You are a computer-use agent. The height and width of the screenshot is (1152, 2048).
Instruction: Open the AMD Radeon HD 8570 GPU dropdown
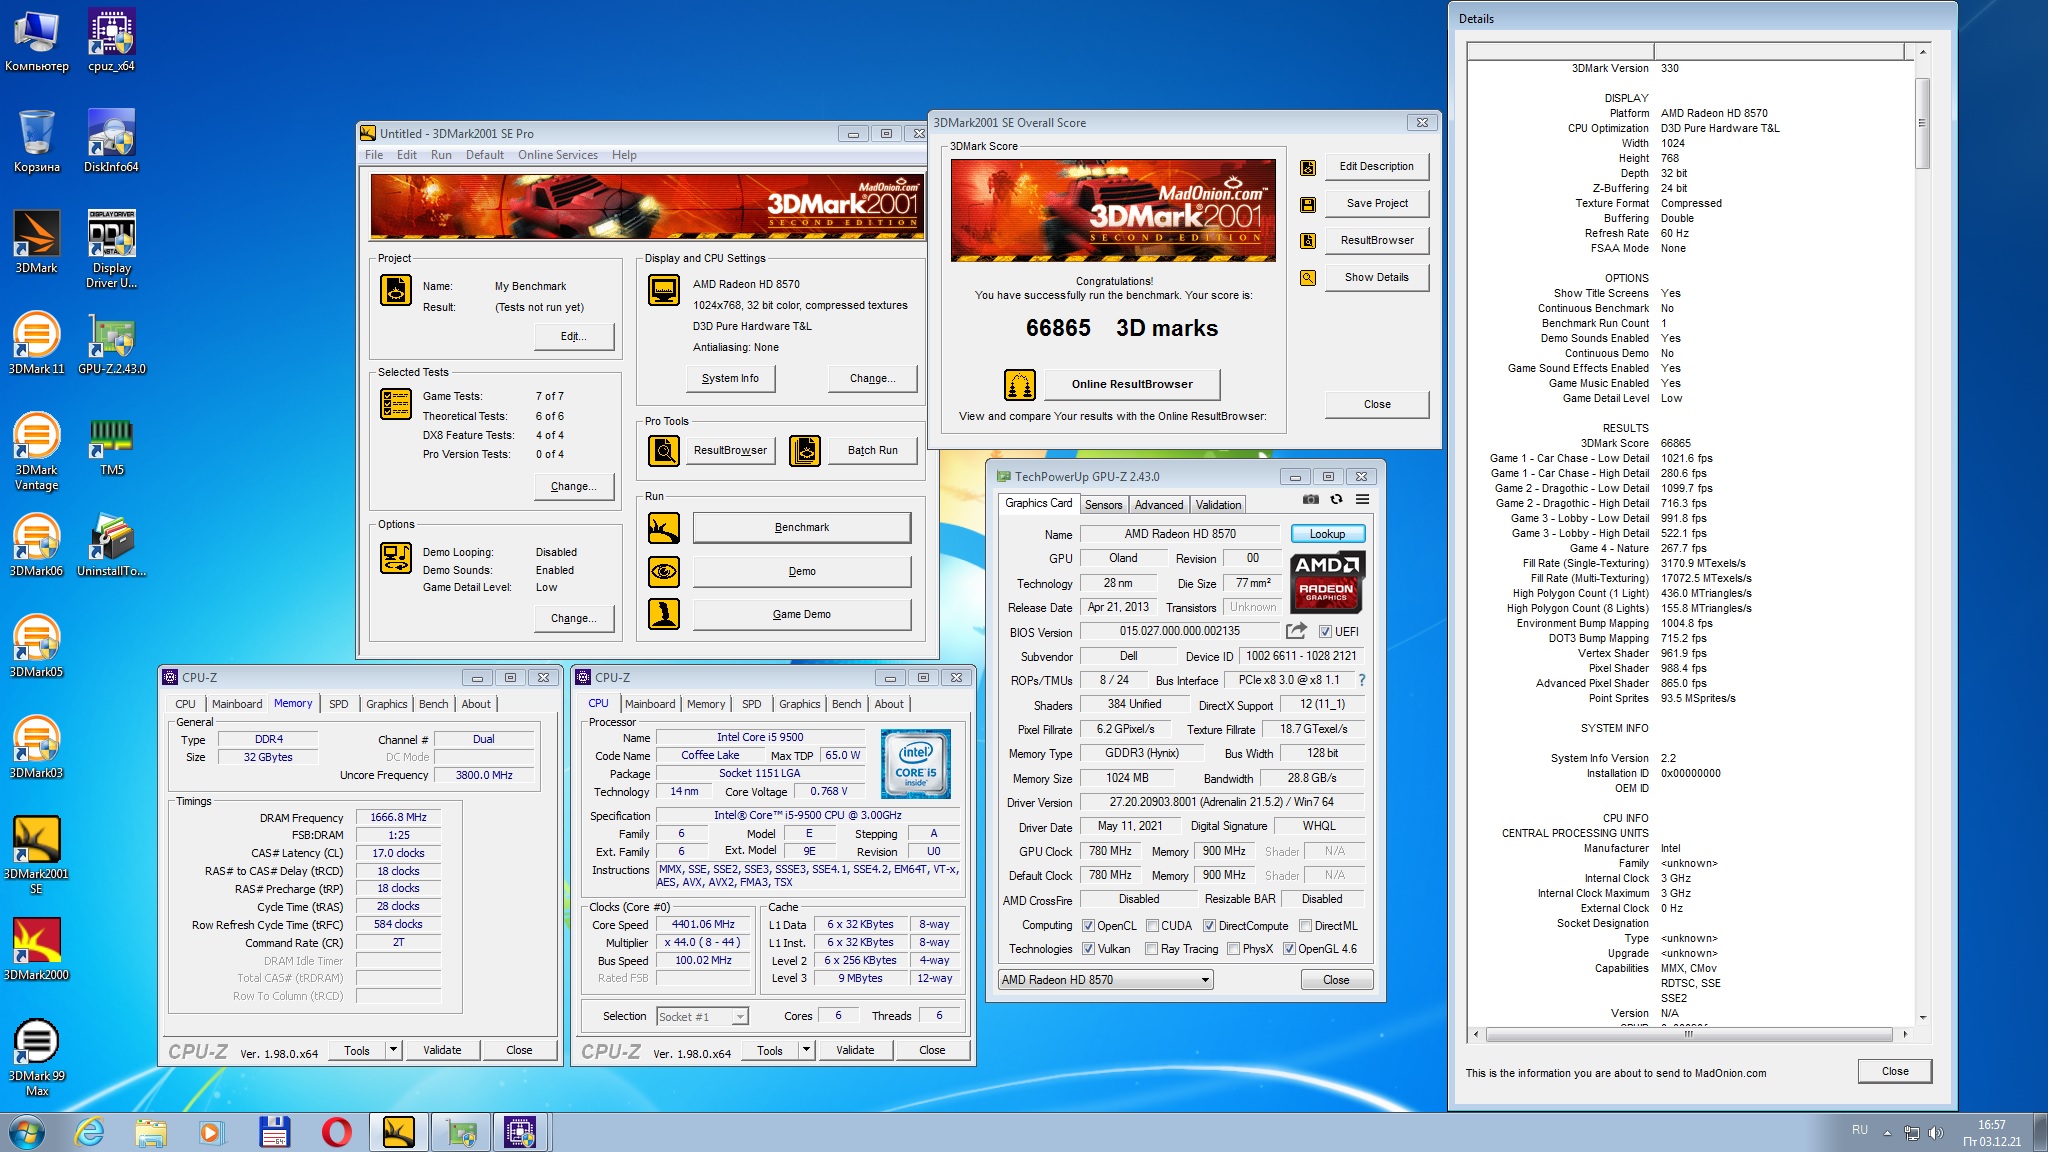coord(1106,980)
